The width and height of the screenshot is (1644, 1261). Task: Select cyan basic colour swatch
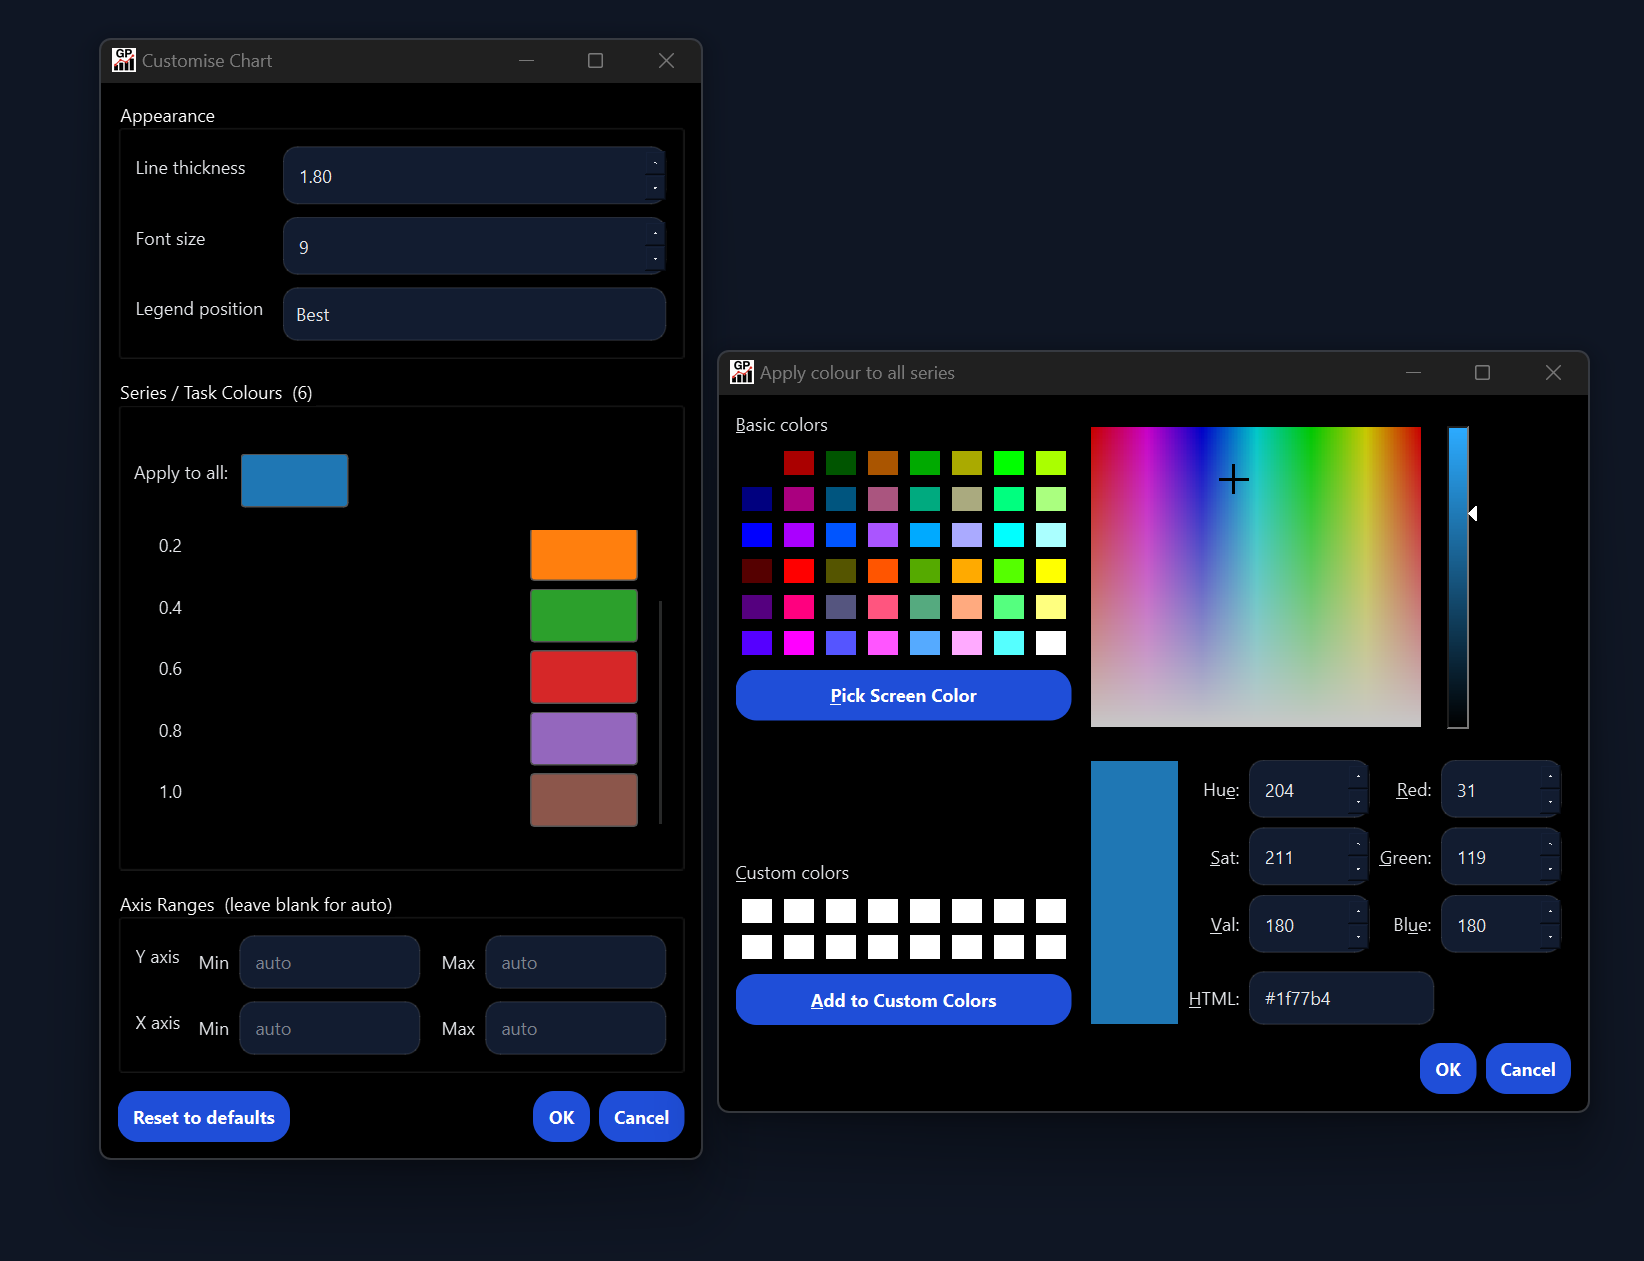pyautogui.click(x=1009, y=535)
